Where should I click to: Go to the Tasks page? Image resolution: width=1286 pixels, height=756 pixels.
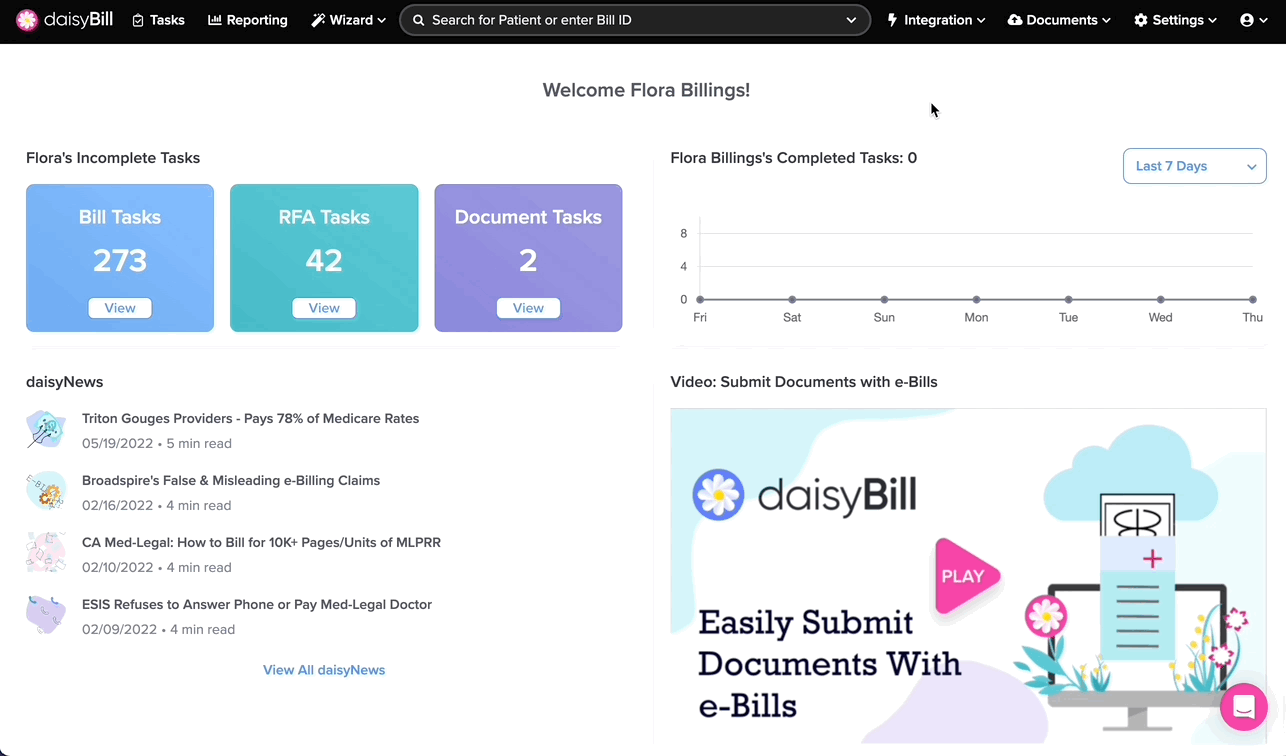pyautogui.click(x=159, y=20)
